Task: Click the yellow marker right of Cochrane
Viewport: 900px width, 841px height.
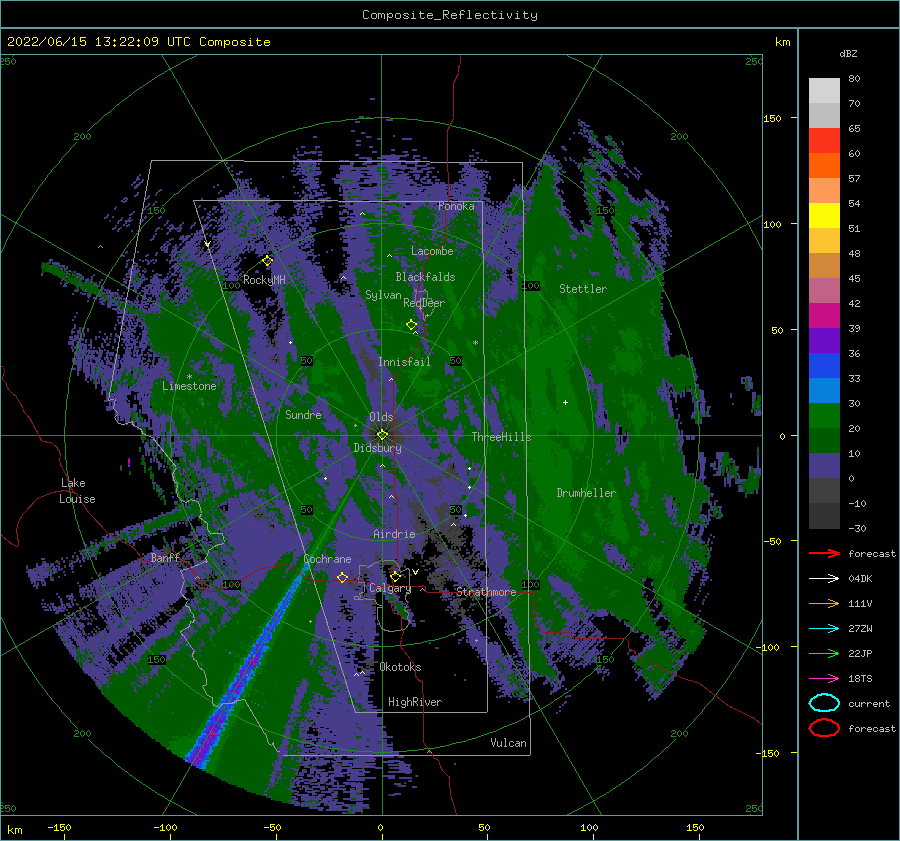Action: click(x=342, y=577)
